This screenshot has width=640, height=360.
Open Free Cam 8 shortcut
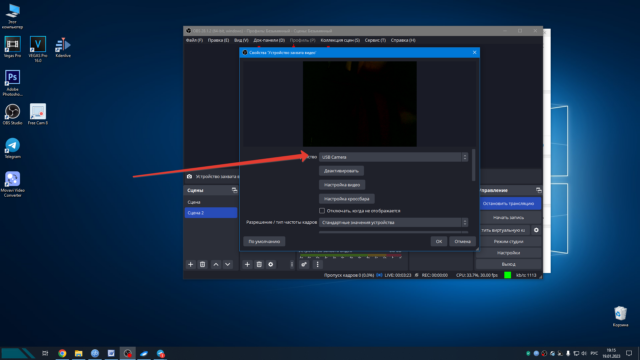38,115
